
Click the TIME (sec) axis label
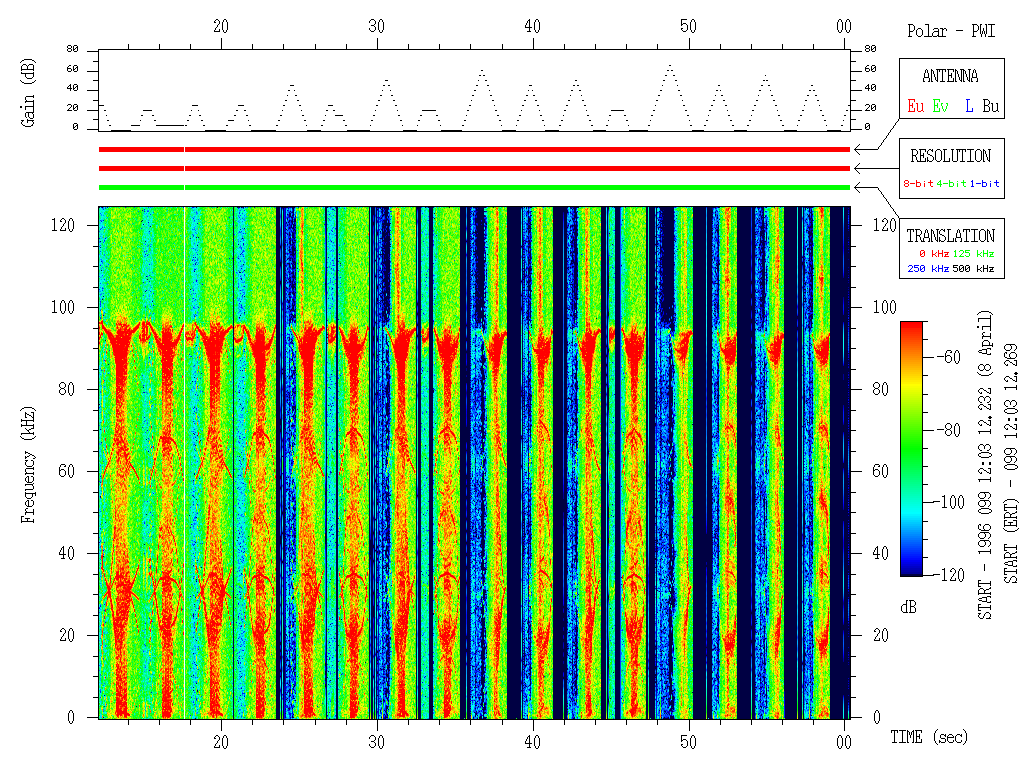pos(929,737)
